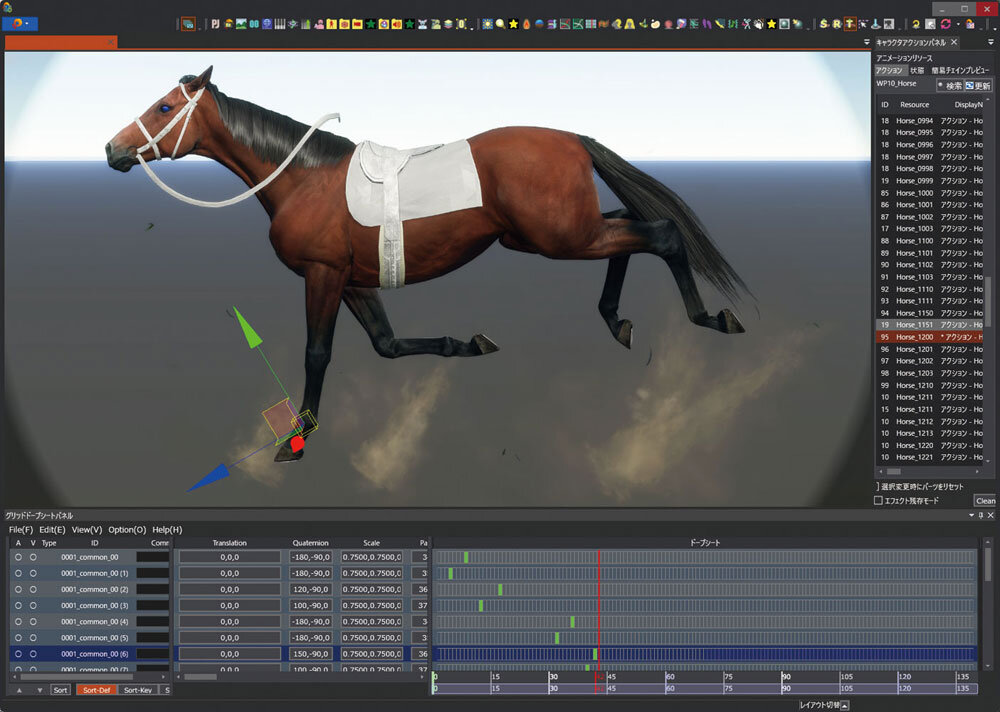This screenshot has width=1000, height=712.
Task: Click Quaternion field of 0001_common_00 (2) row
Action: coord(311,589)
